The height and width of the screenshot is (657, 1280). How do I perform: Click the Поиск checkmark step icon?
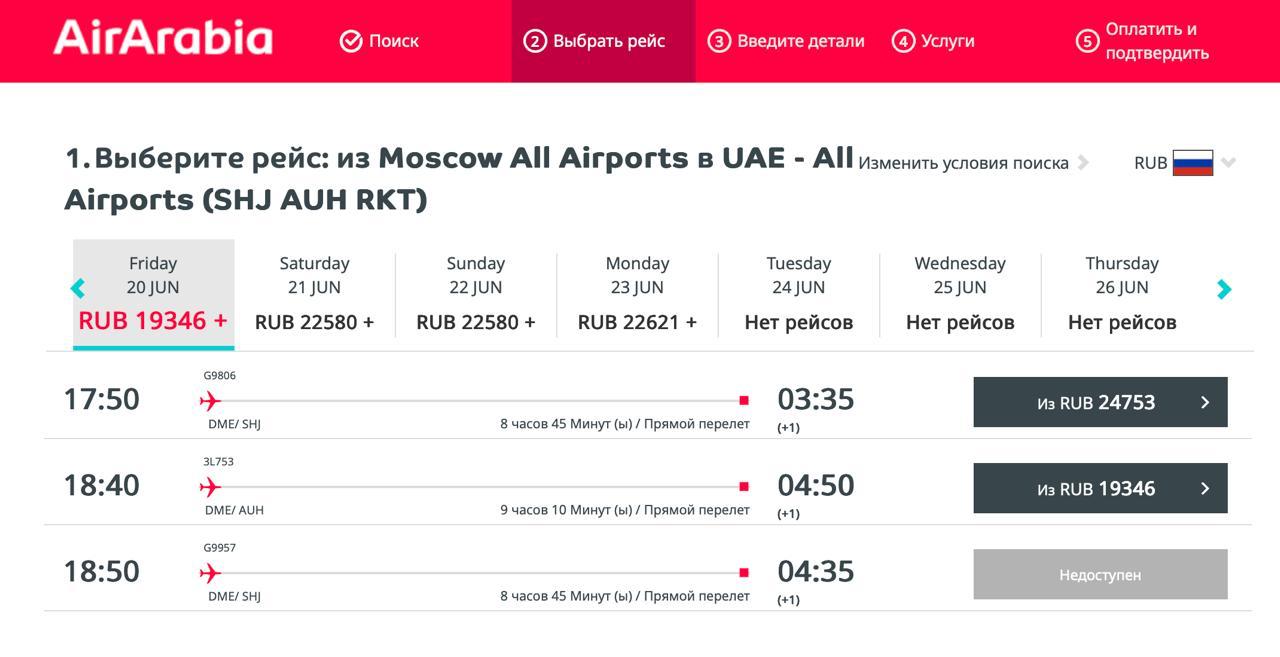tap(351, 41)
